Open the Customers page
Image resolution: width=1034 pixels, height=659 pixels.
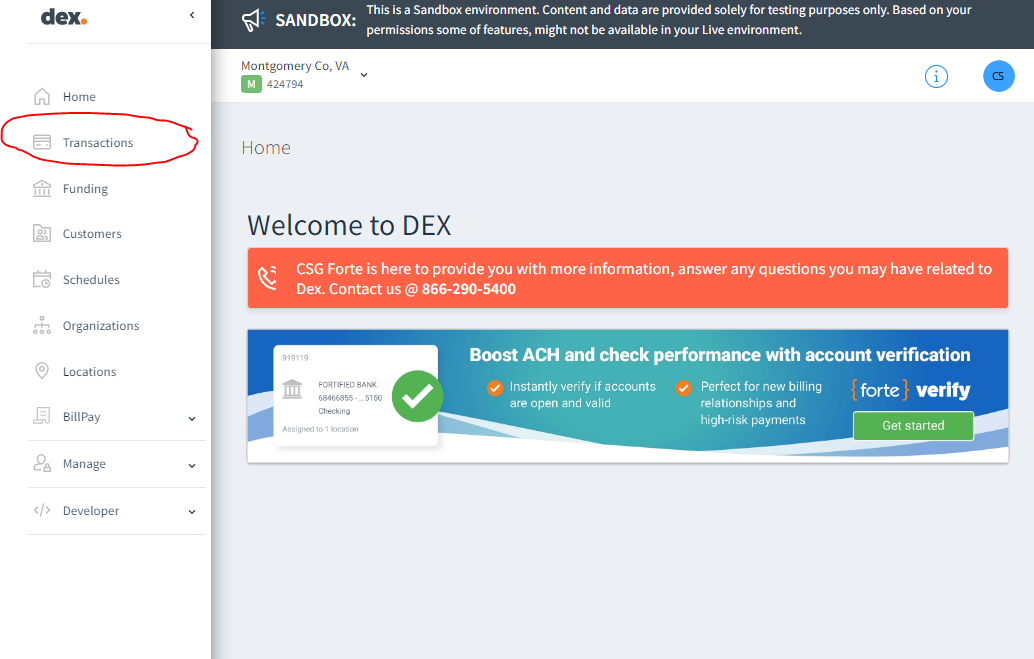92,234
